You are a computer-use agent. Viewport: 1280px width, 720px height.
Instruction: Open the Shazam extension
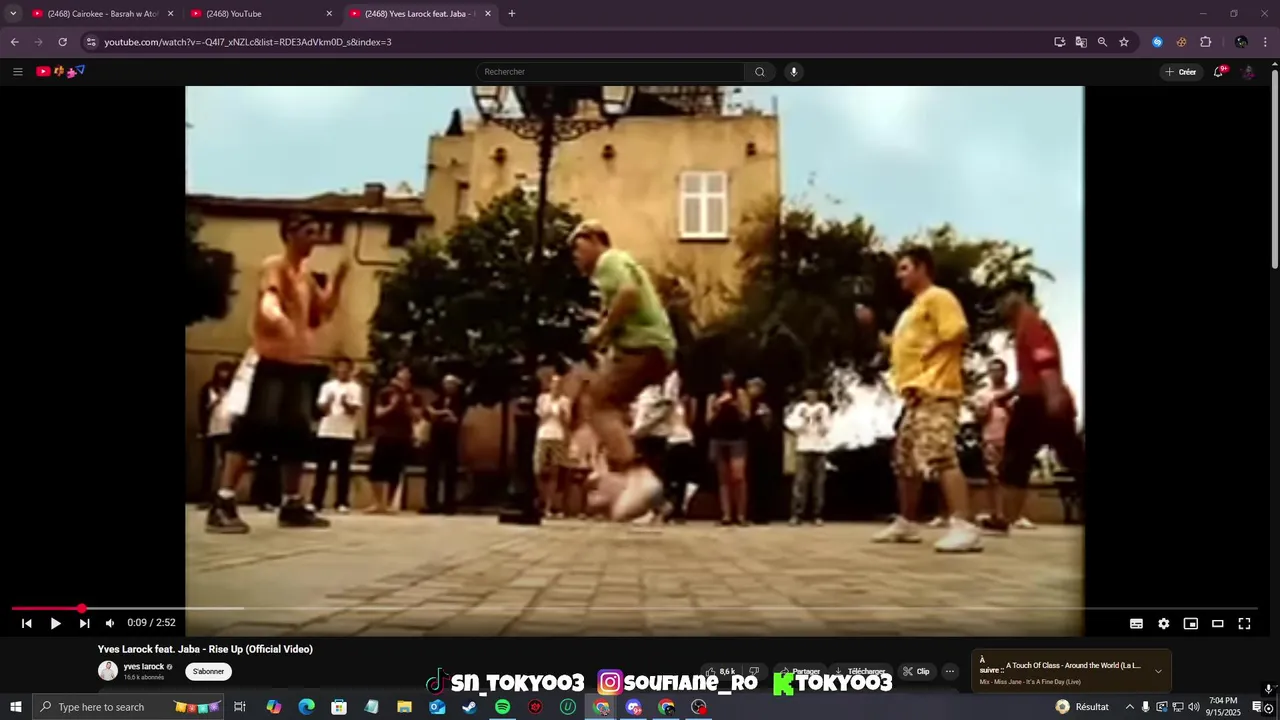(x=1157, y=42)
